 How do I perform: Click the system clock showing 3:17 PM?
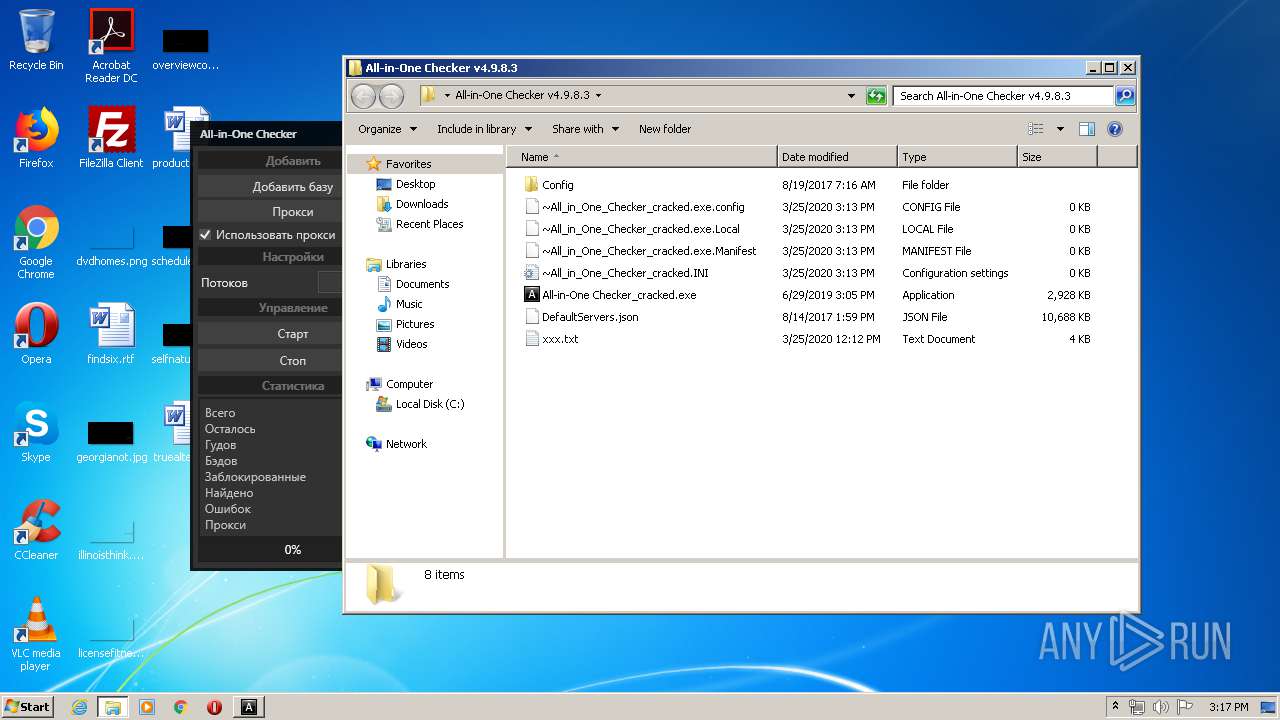(1228, 707)
